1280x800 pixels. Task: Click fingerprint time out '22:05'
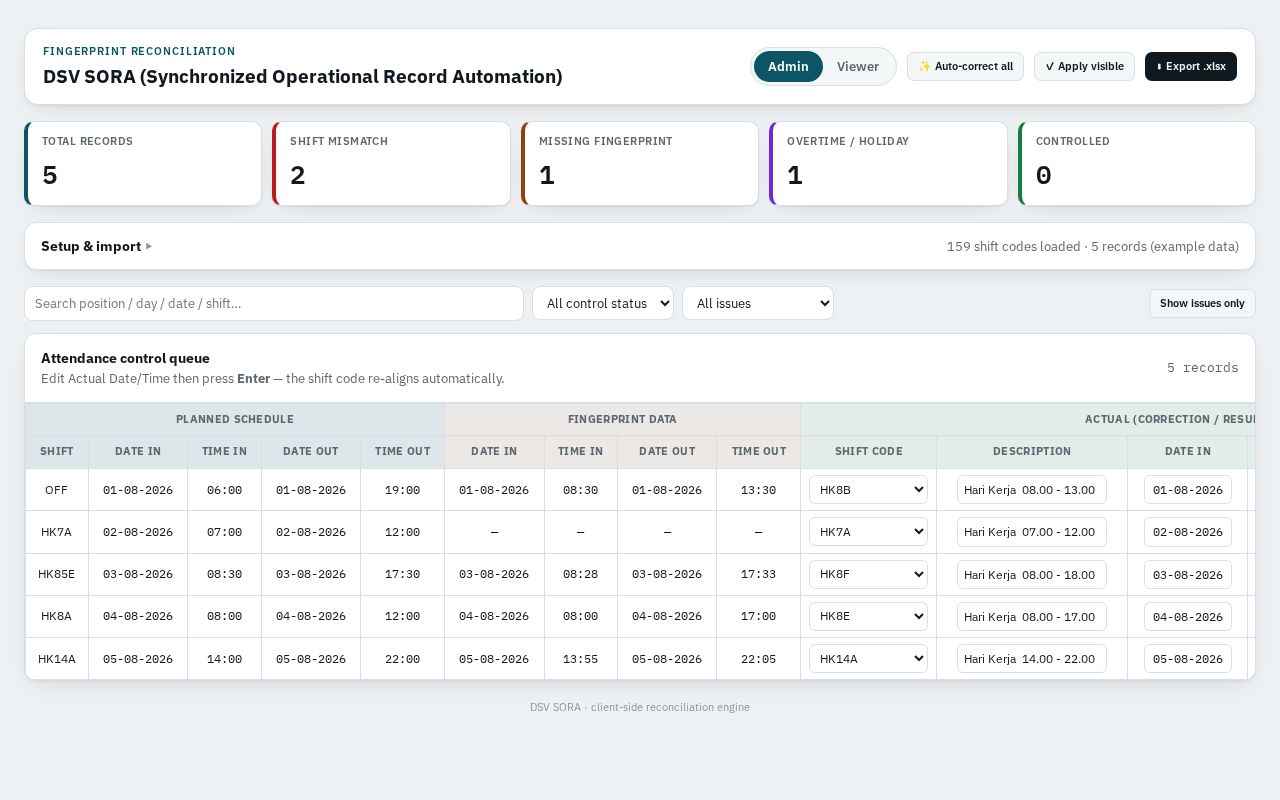(758, 659)
